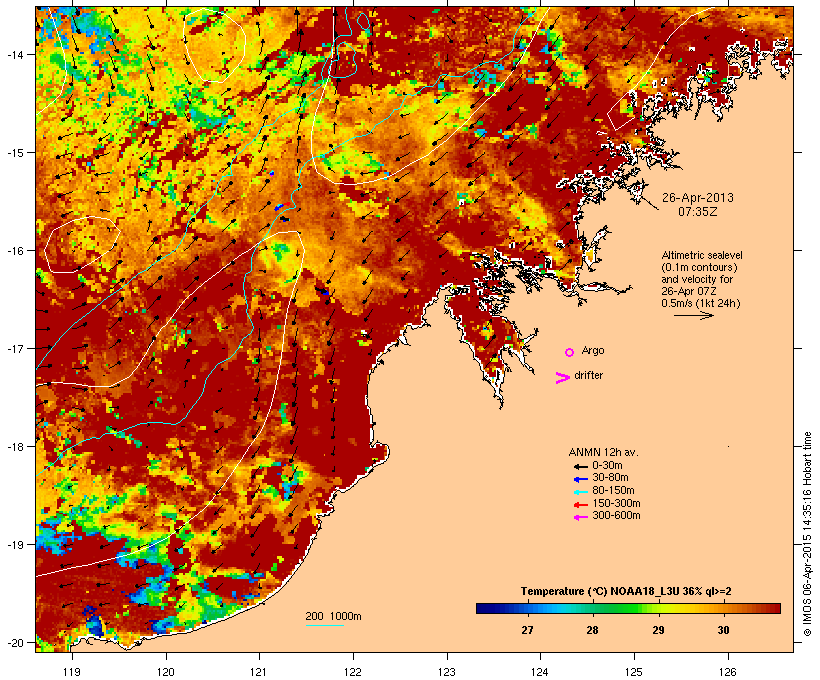
Task: Click the 'drifter' legend label
Action: coord(588,376)
